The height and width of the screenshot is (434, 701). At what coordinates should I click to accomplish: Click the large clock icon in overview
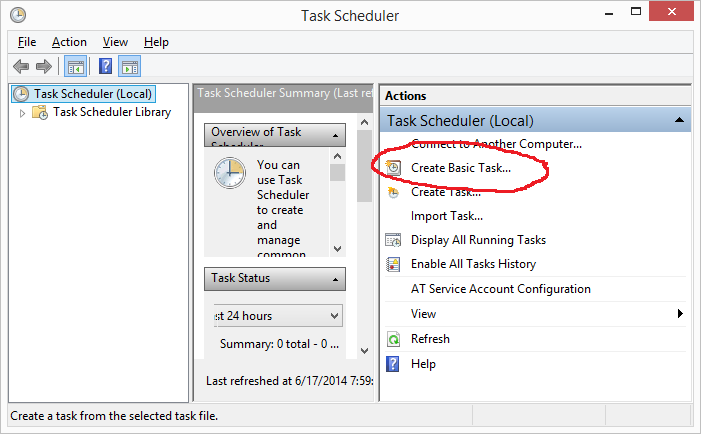(x=230, y=173)
